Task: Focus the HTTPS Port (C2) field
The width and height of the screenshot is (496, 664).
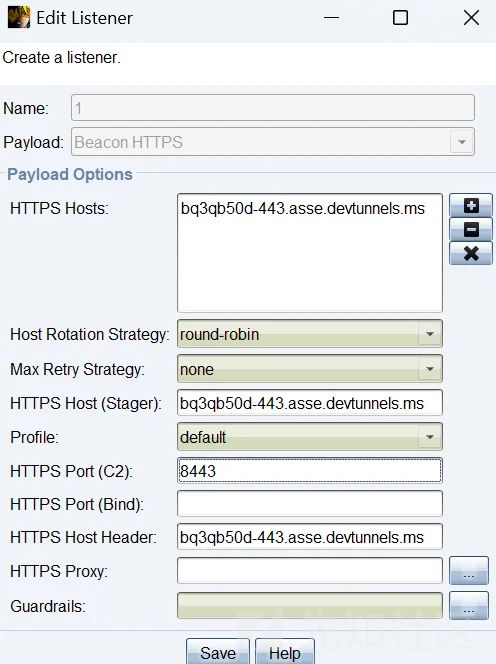Action: click(x=310, y=470)
